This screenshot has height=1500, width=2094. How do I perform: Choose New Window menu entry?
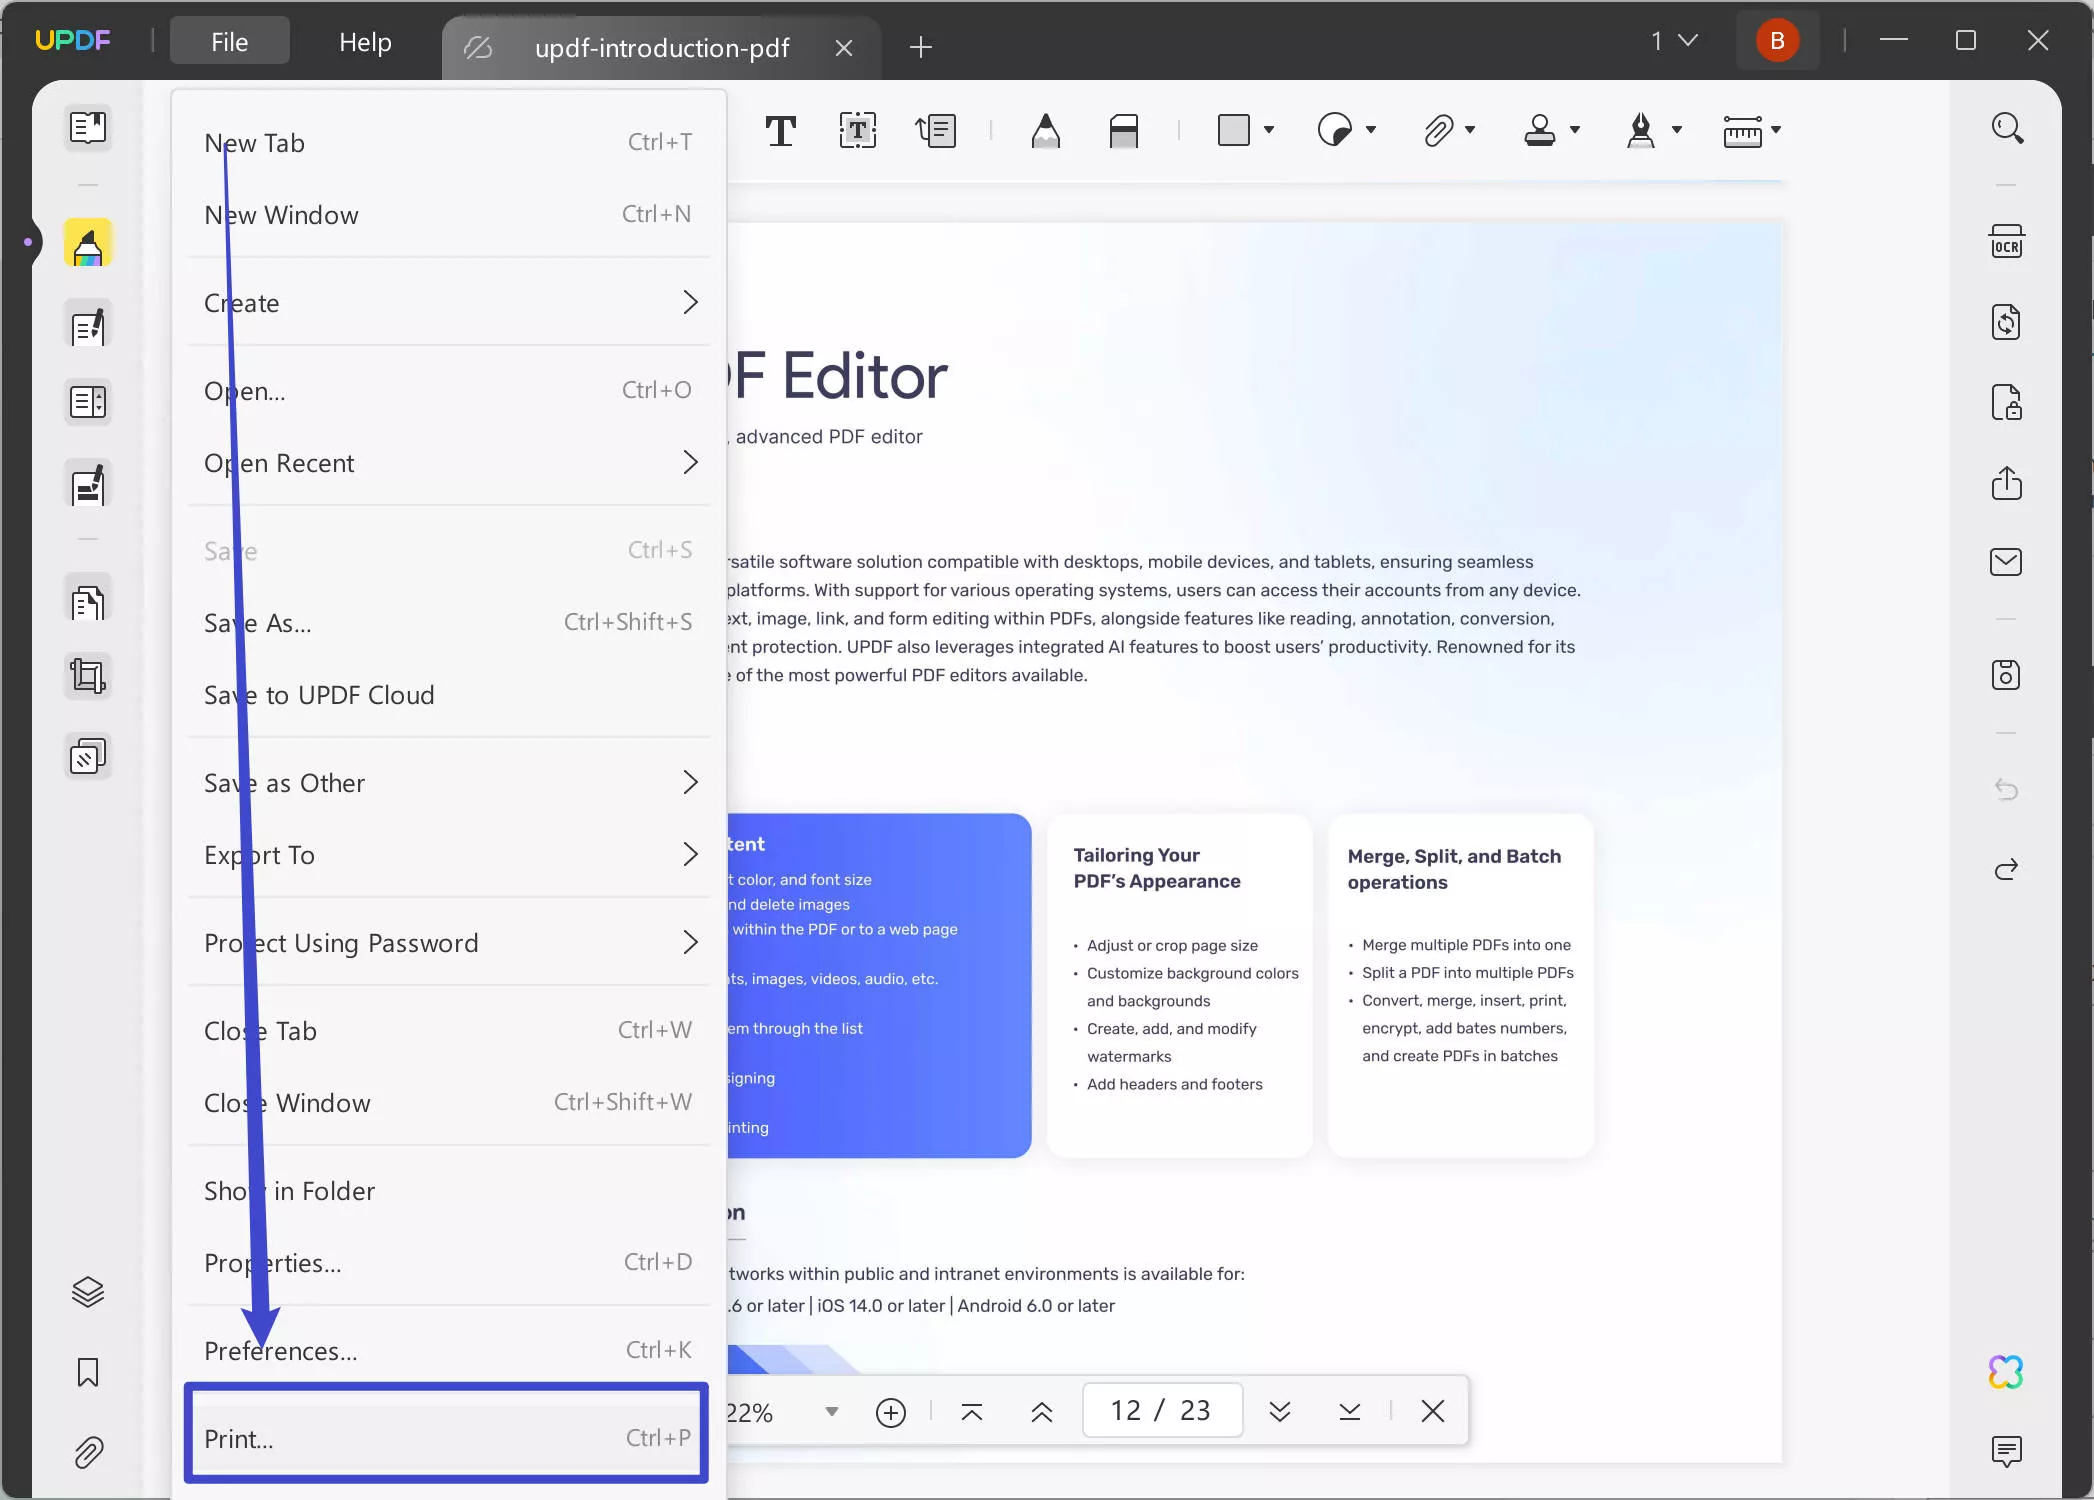tap(448, 215)
